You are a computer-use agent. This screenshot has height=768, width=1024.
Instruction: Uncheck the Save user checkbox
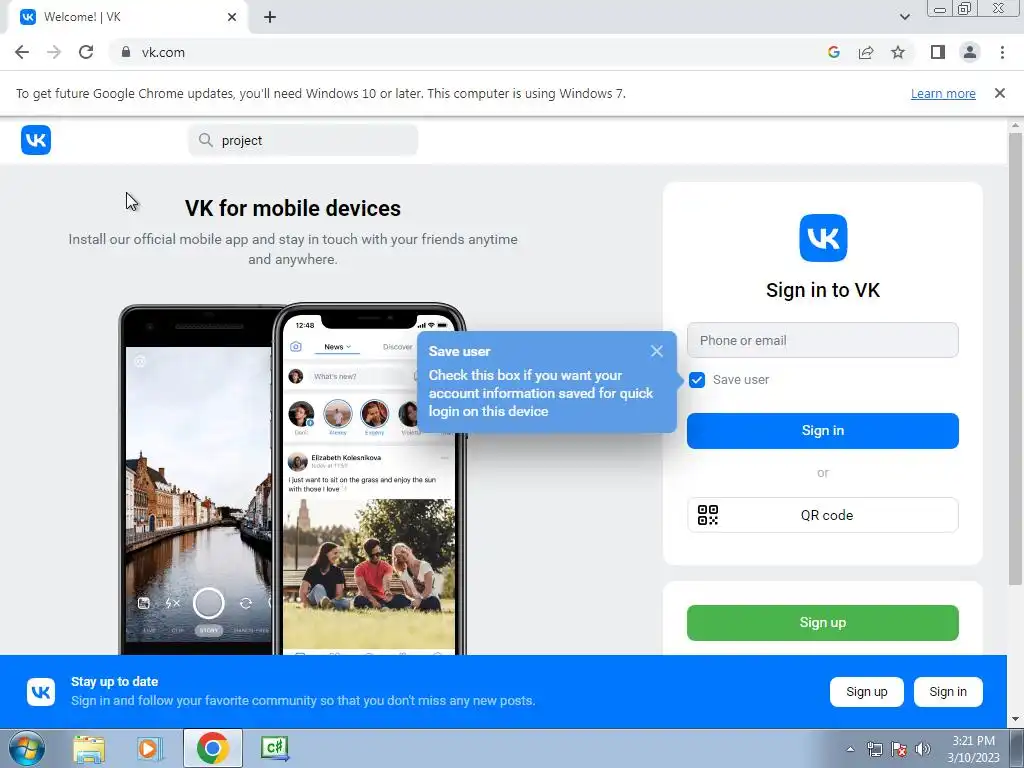click(697, 379)
